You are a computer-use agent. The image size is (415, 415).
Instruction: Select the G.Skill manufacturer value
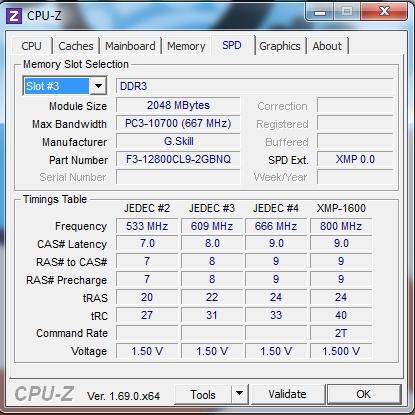(178, 141)
